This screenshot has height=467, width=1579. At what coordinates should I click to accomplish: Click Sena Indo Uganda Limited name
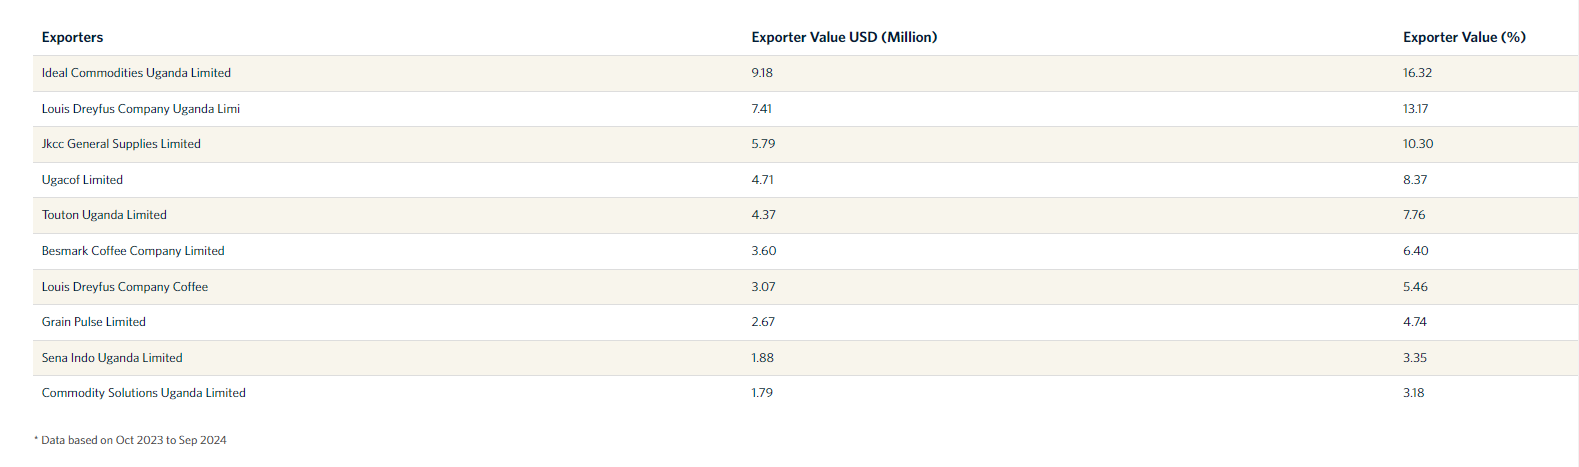coord(112,358)
